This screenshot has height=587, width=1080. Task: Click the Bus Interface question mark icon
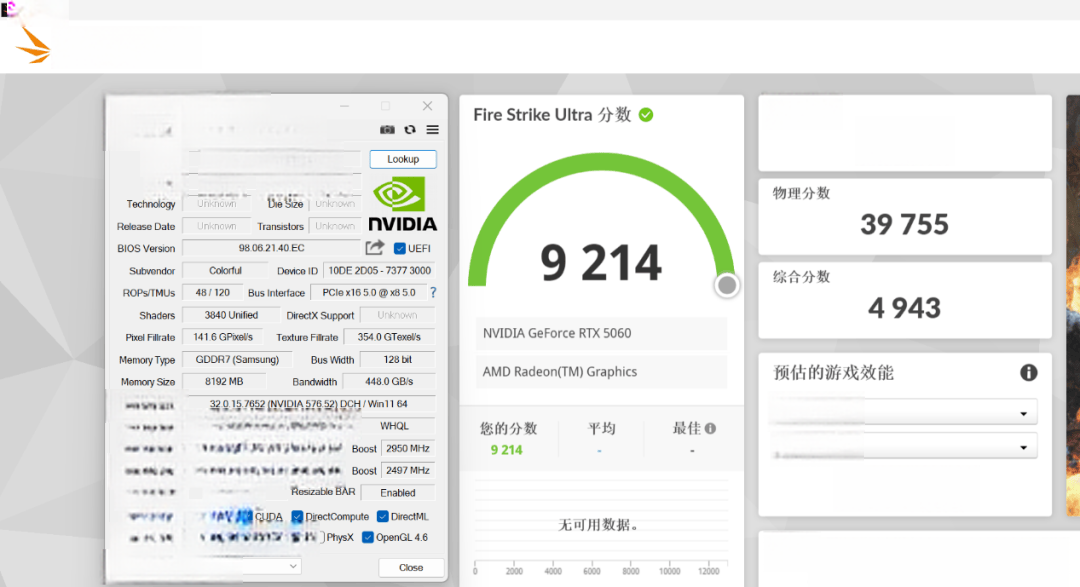point(433,293)
